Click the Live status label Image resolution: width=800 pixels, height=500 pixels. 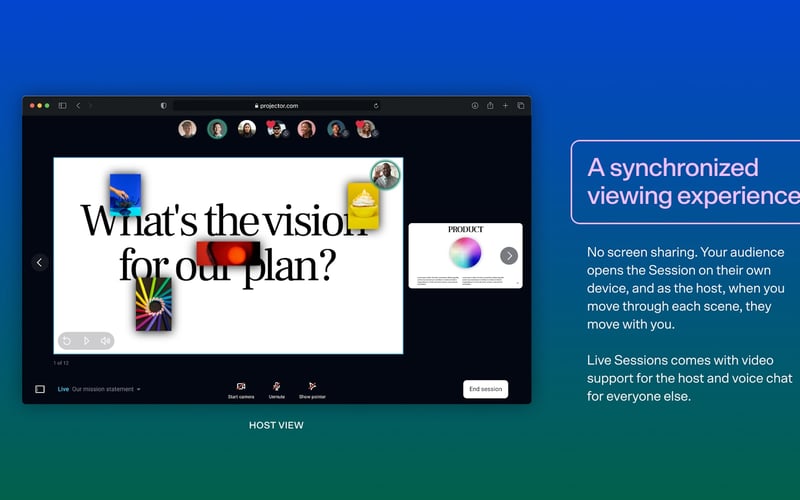pyautogui.click(x=63, y=389)
